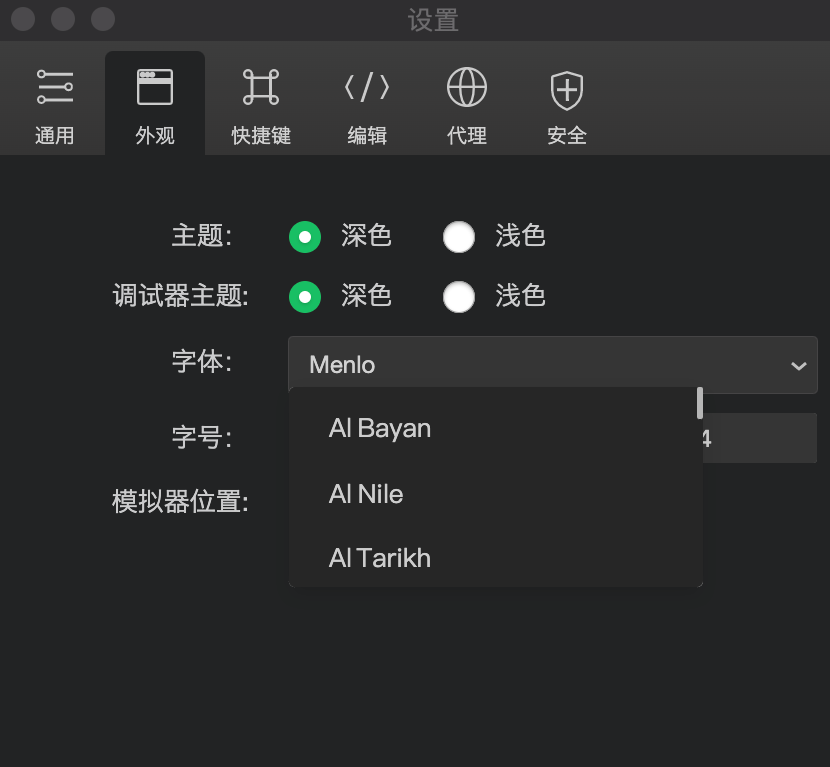Switch to the 安全 tab label

point(567,136)
